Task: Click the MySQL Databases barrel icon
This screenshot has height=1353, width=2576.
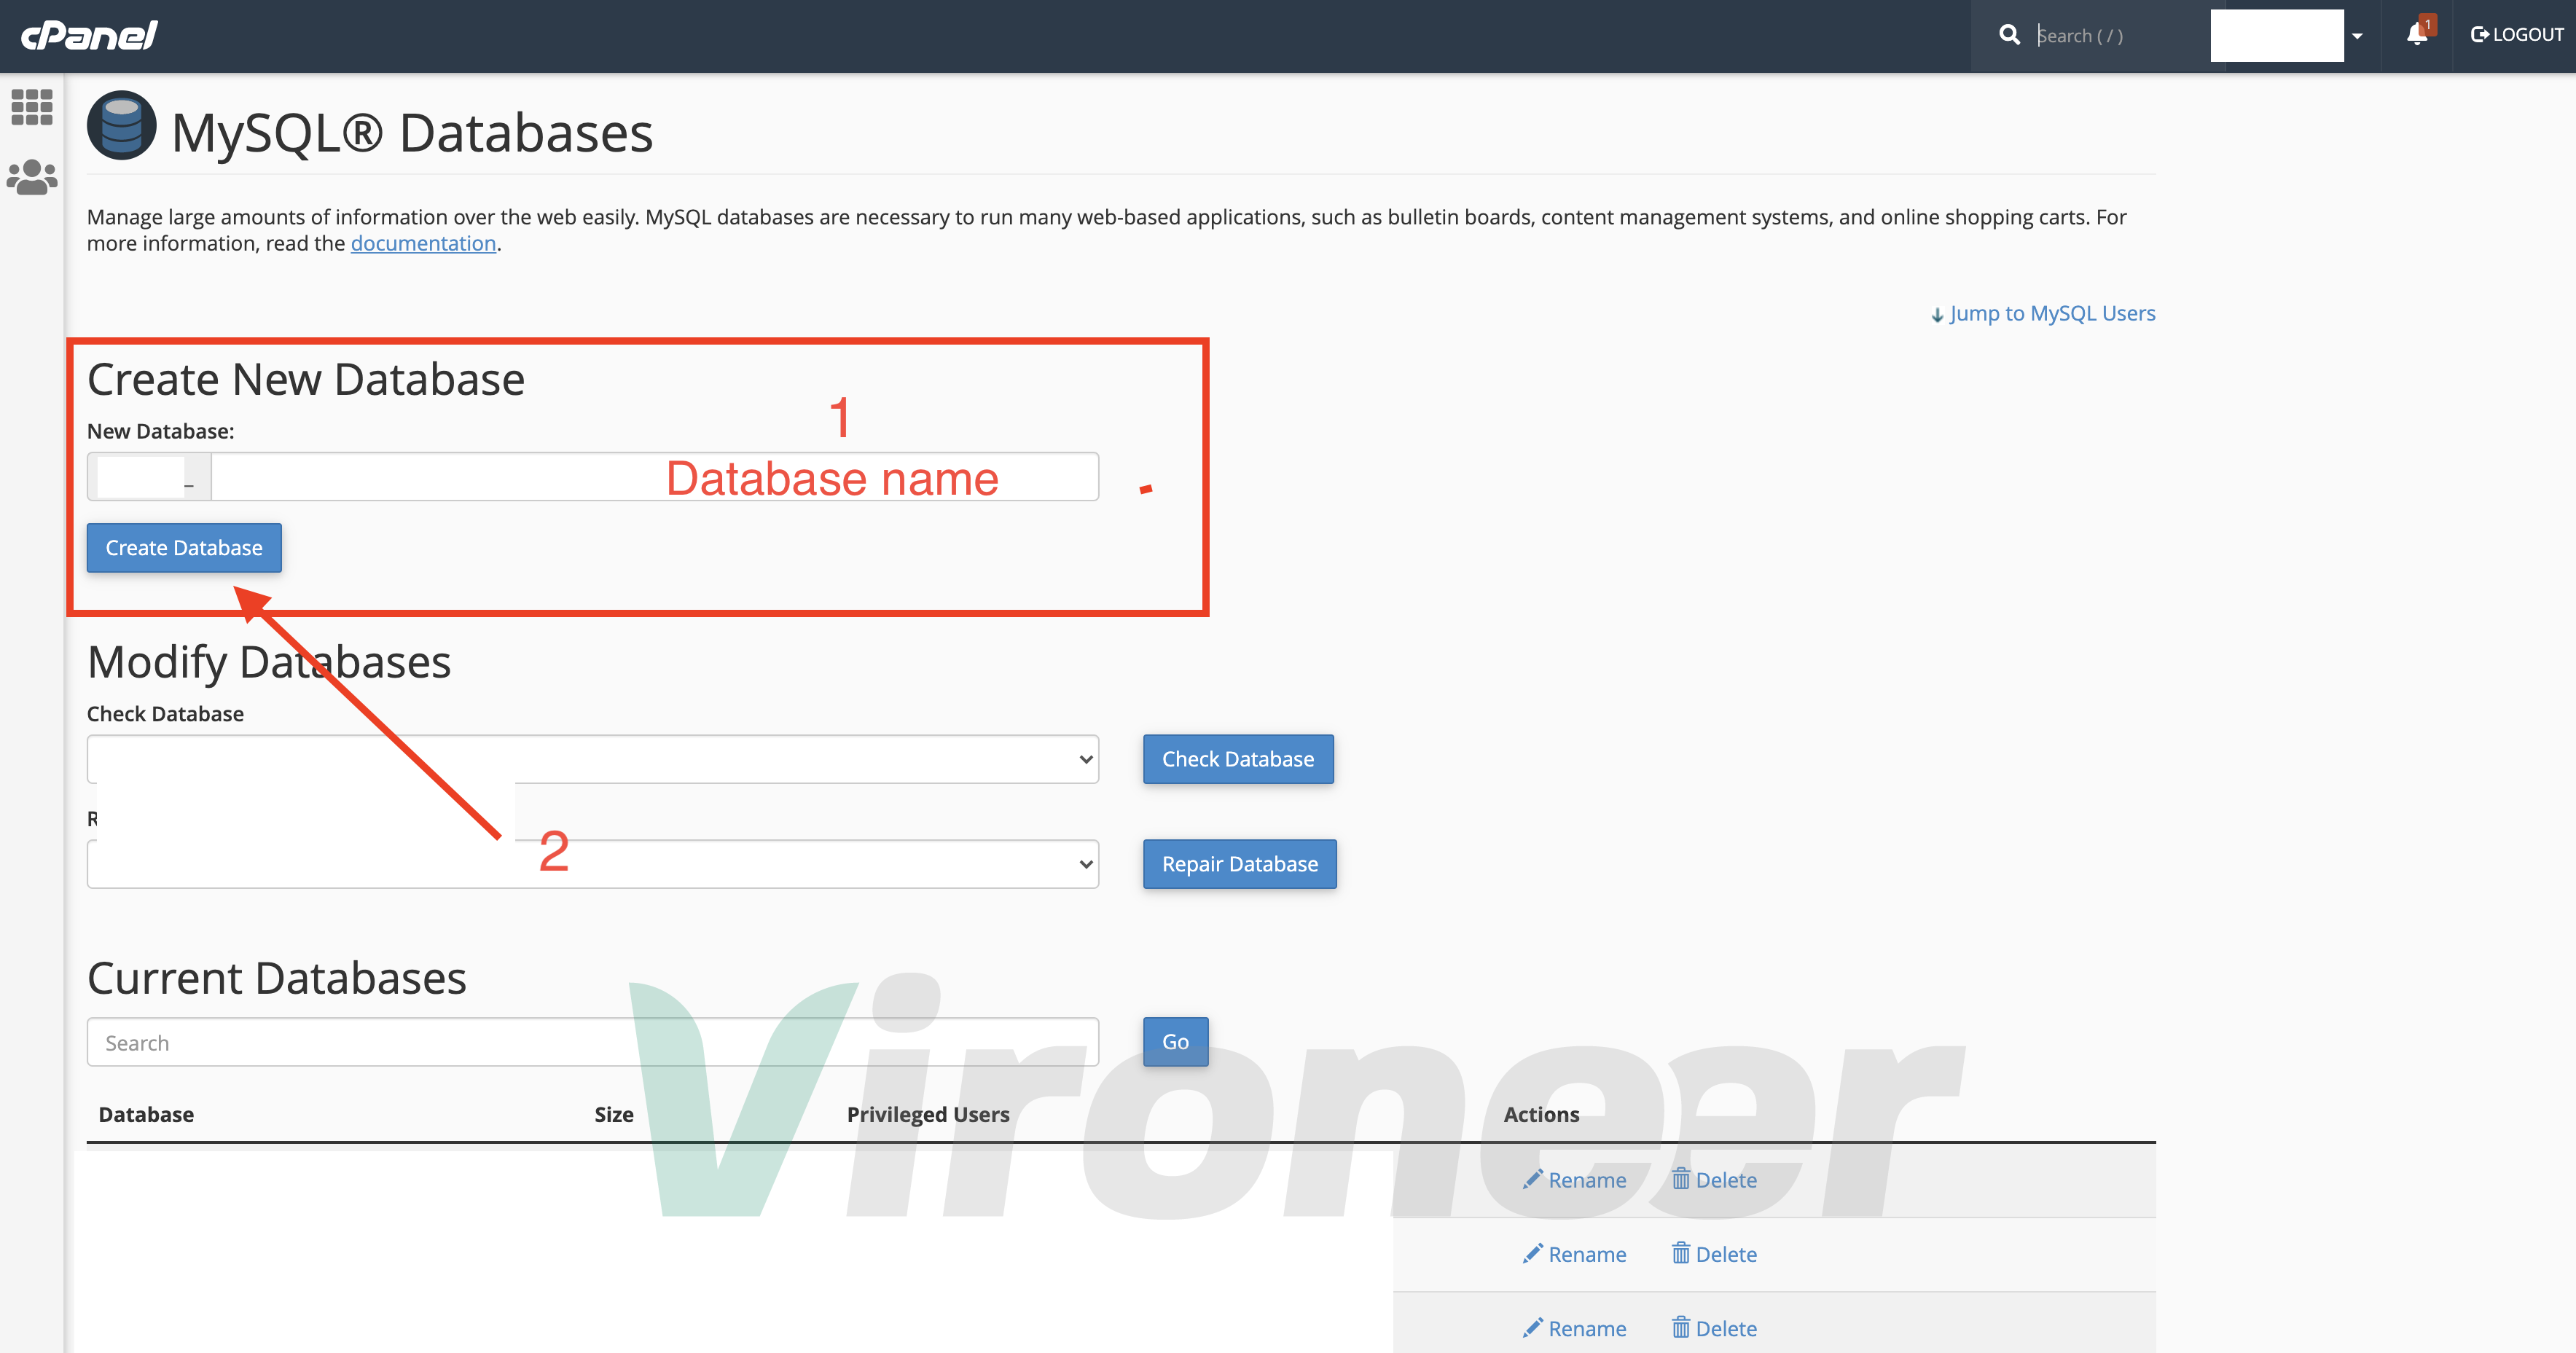Action: point(121,126)
